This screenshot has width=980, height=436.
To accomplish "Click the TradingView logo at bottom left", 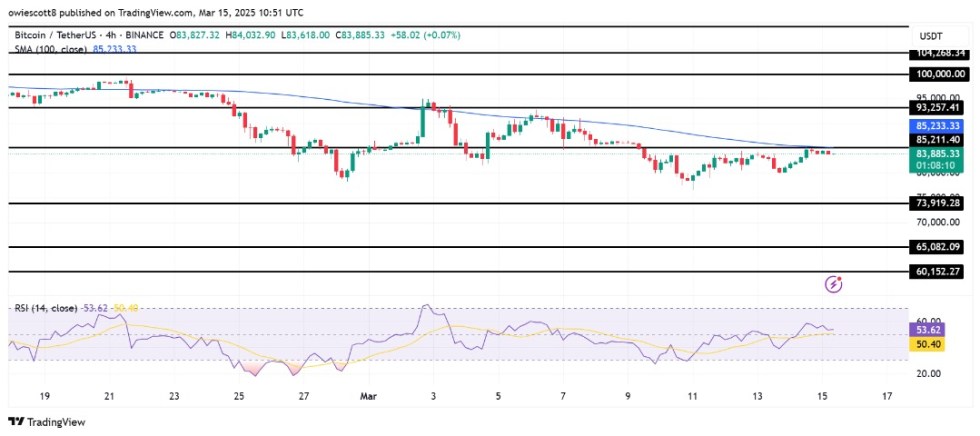I will click(x=42, y=422).
